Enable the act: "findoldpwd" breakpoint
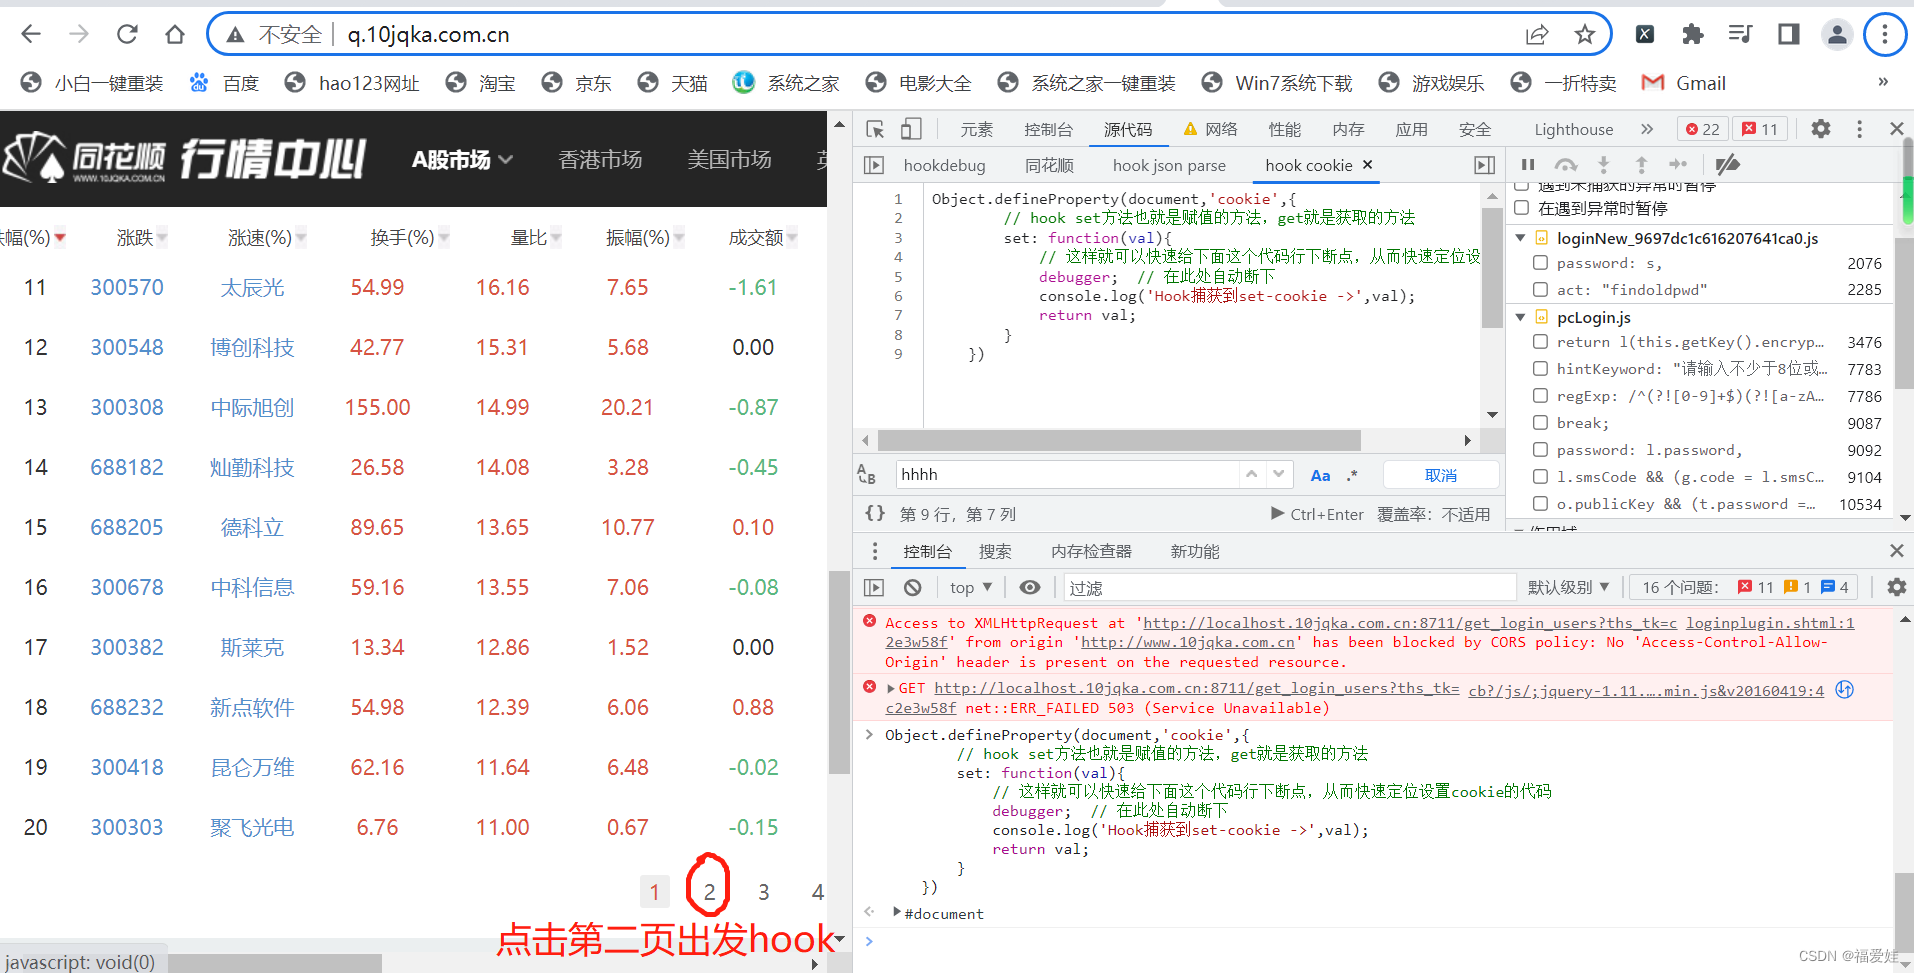This screenshot has width=1914, height=973. [x=1540, y=290]
